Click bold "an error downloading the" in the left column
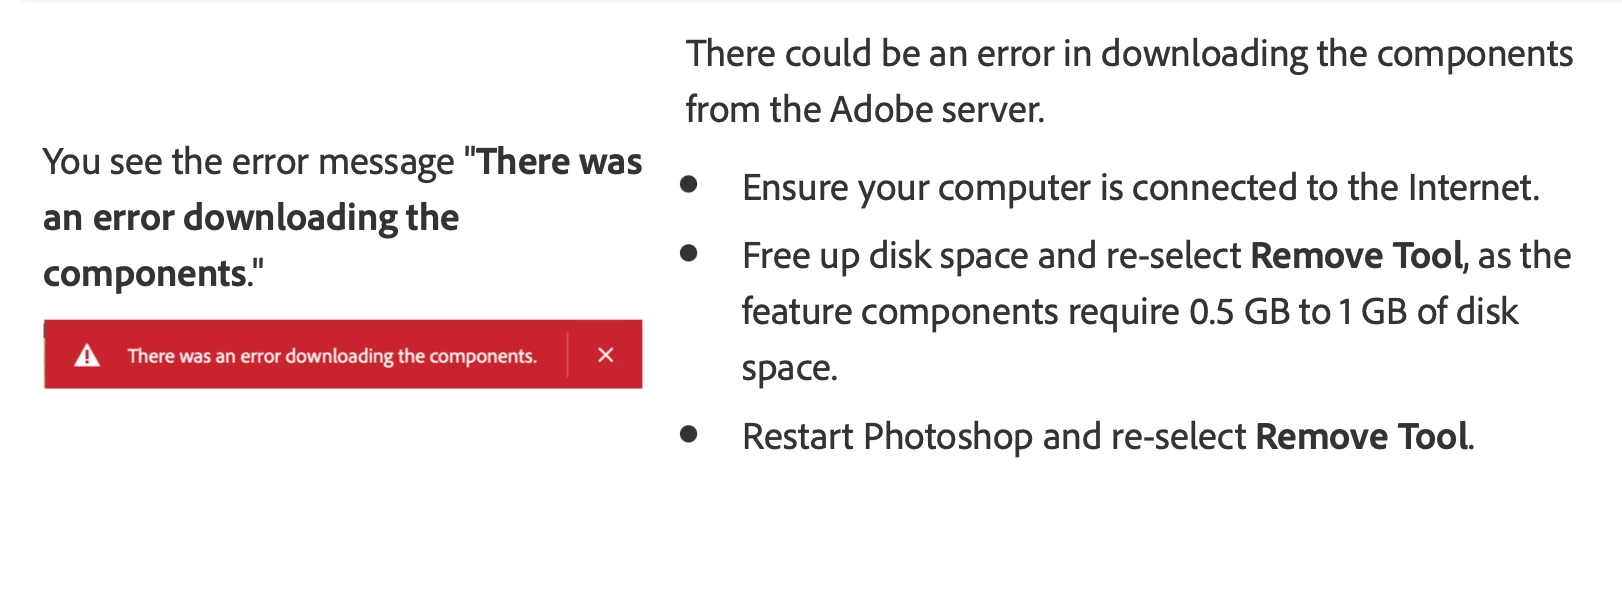 click(x=251, y=218)
